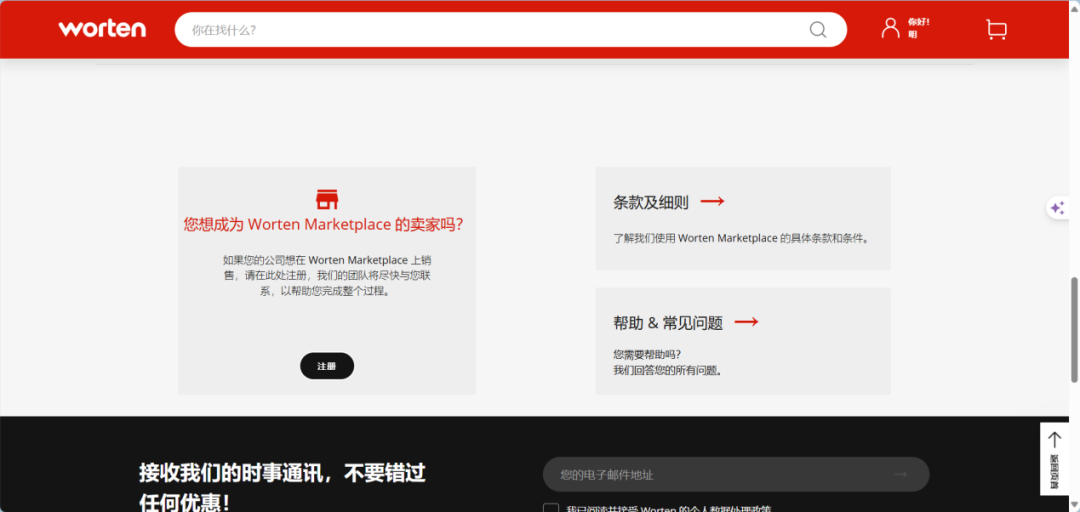Click text 您需要帮助吗?
Screen dimensions: 1080x512
point(647,355)
